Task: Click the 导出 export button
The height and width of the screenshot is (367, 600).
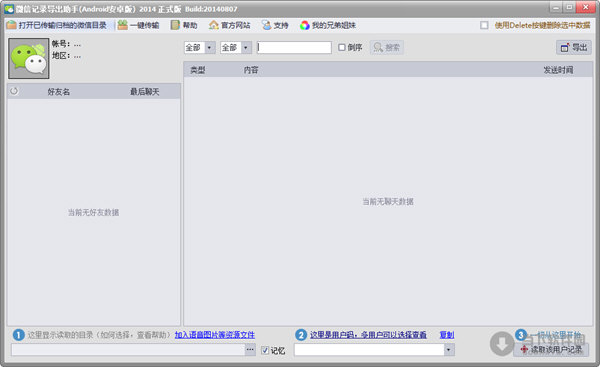Action: pyautogui.click(x=574, y=47)
